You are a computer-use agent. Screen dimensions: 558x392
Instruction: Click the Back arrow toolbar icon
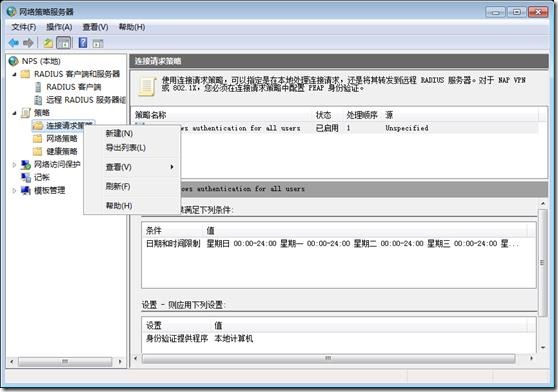[14, 43]
